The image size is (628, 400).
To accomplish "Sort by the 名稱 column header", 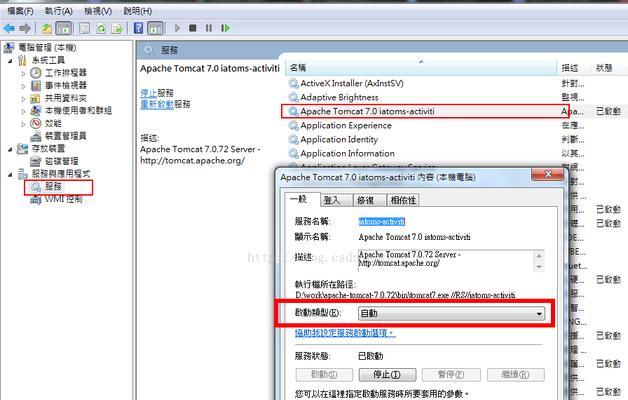I will (421, 68).
